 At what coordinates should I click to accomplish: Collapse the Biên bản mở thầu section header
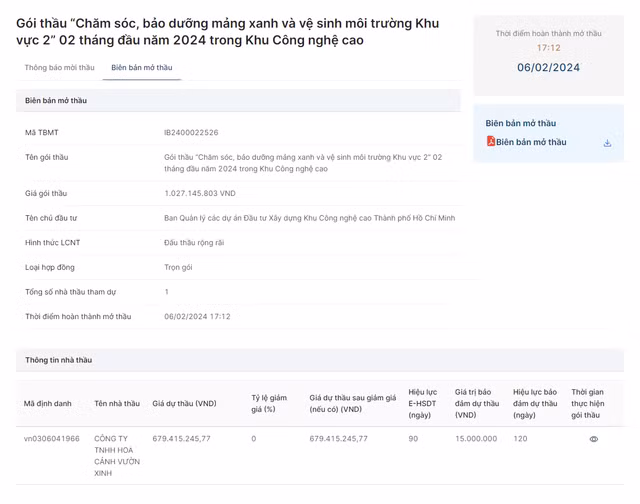pyautogui.click(x=56, y=101)
